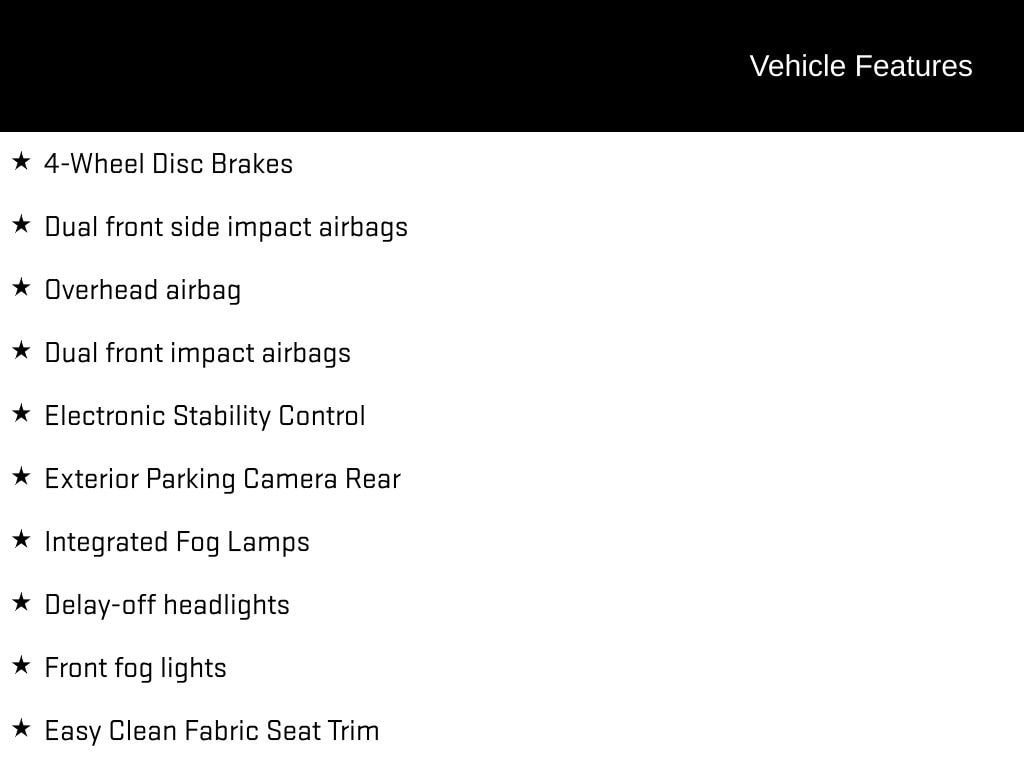The height and width of the screenshot is (768, 1024).
Task: Select the Exterior Parking Camera Rear text
Action: [x=222, y=479]
